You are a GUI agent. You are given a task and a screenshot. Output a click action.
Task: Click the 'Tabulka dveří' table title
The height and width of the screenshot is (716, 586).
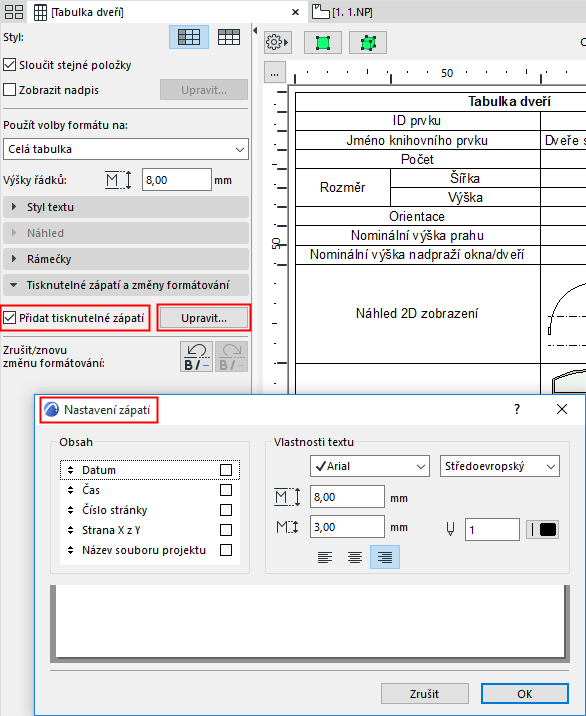point(509,101)
